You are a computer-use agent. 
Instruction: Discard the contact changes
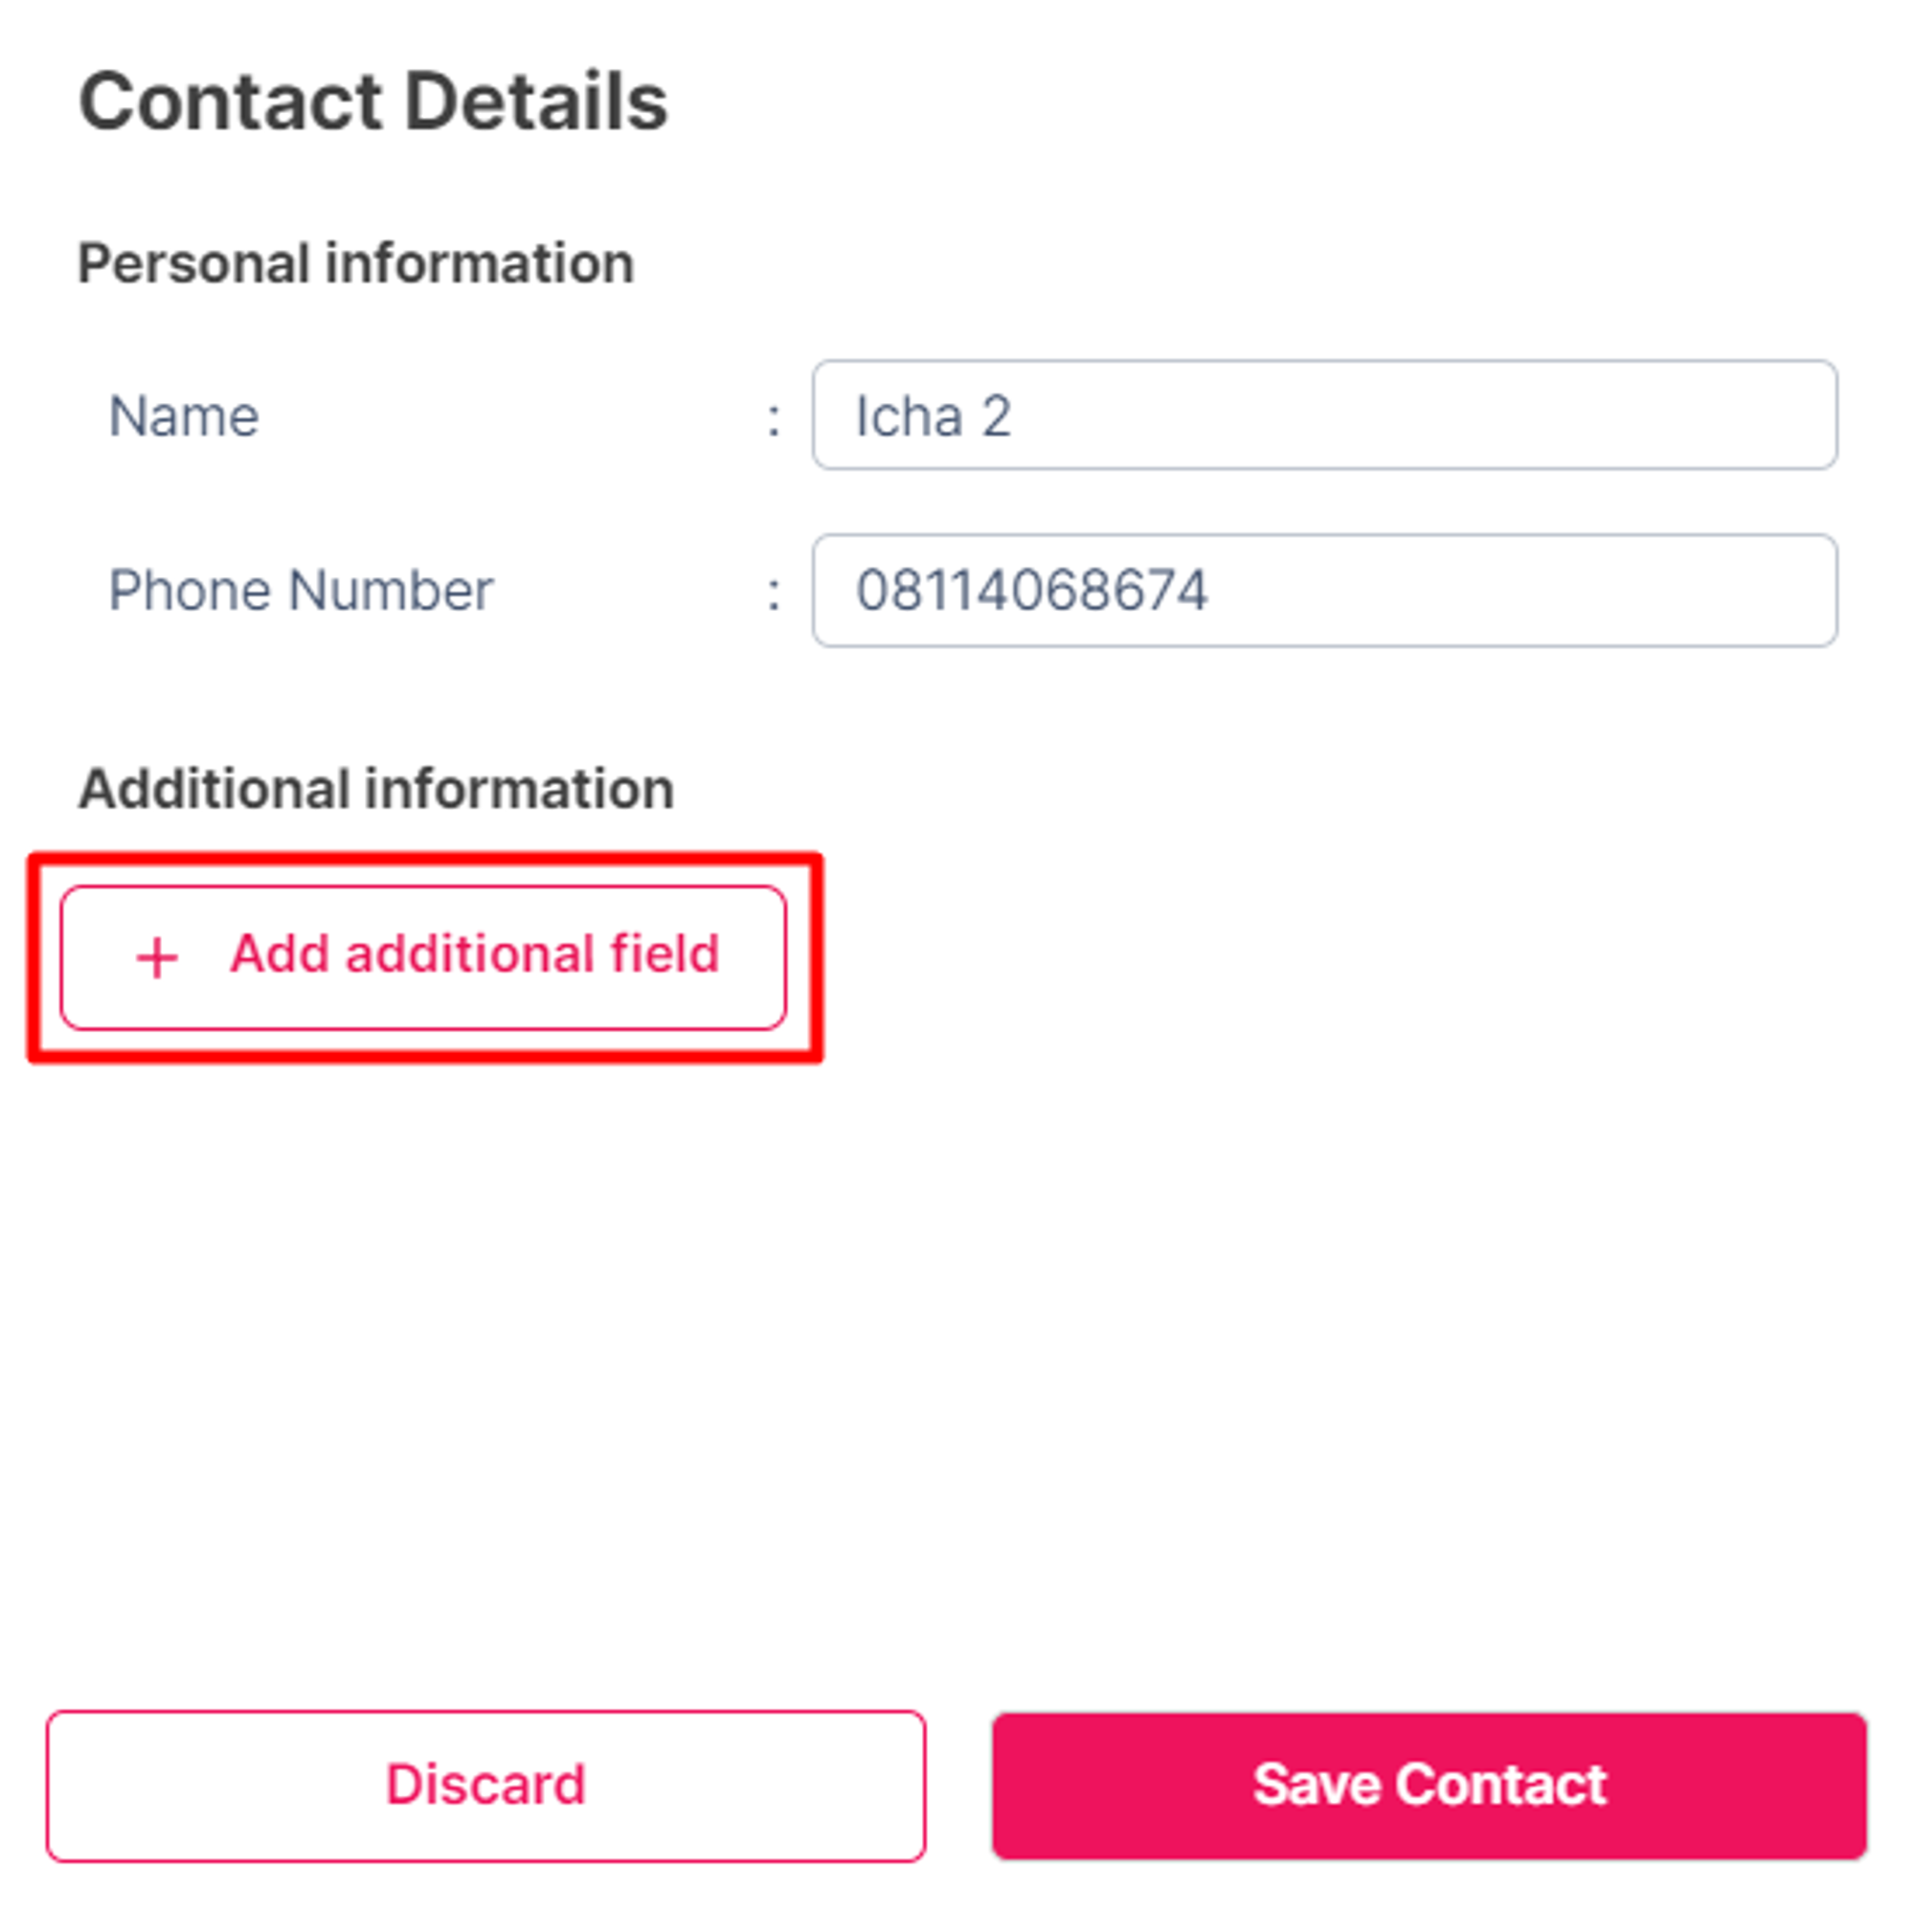[x=485, y=1785]
